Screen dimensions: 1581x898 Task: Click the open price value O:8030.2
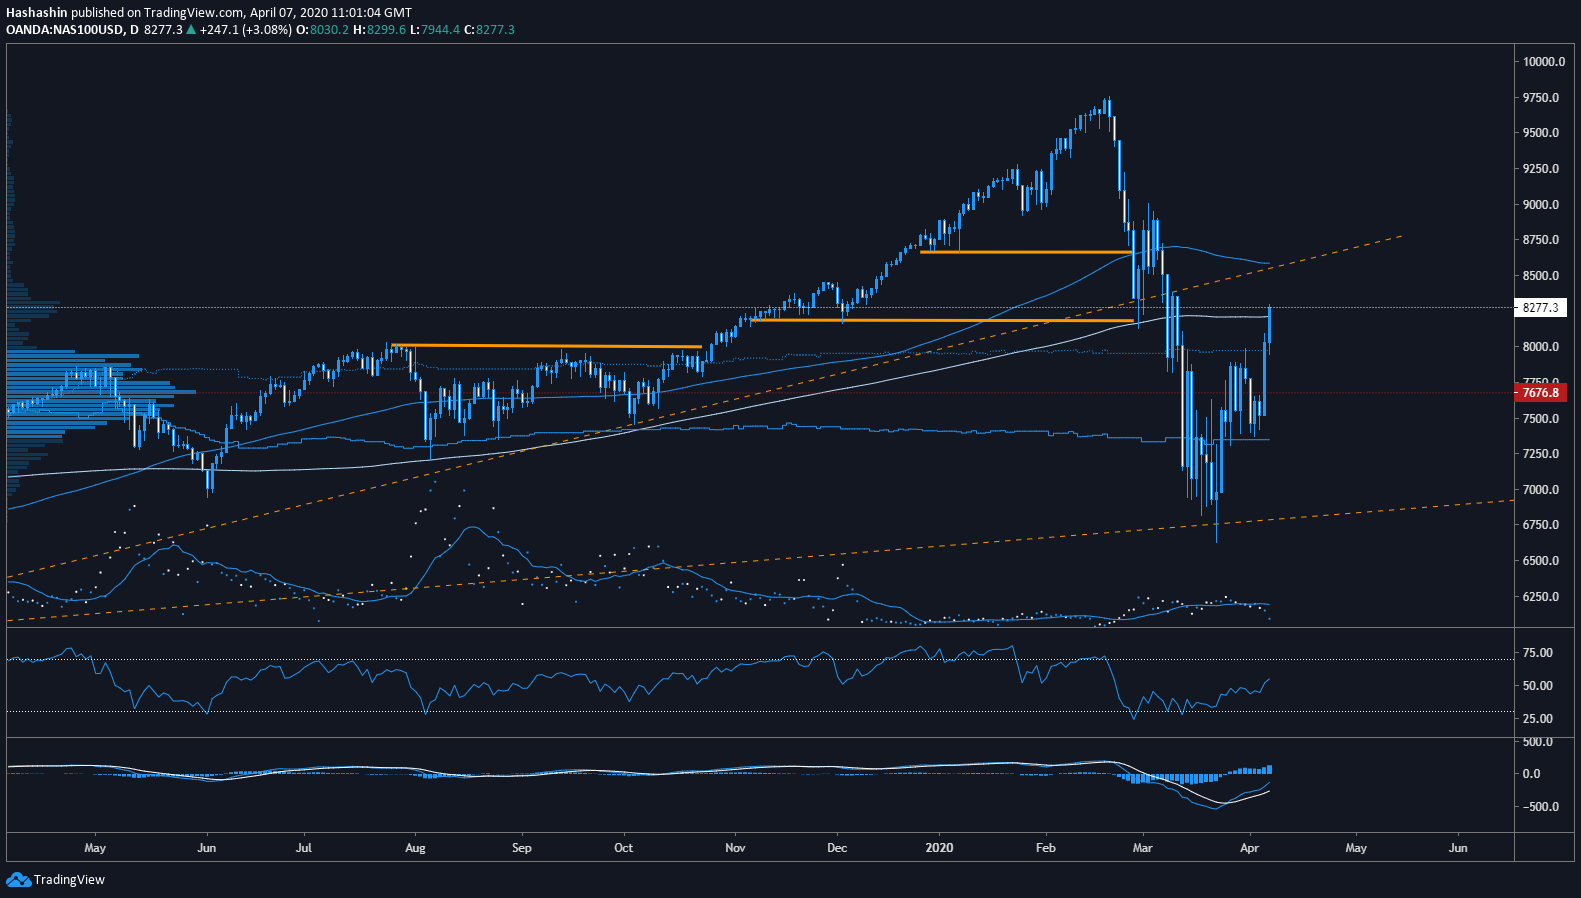[323, 30]
